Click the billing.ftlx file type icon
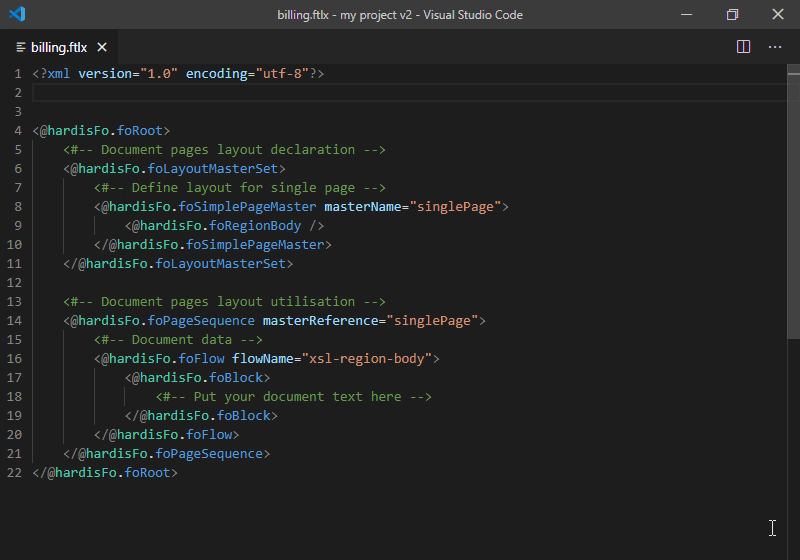The height and width of the screenshot is (560, 800). [20, 47]
